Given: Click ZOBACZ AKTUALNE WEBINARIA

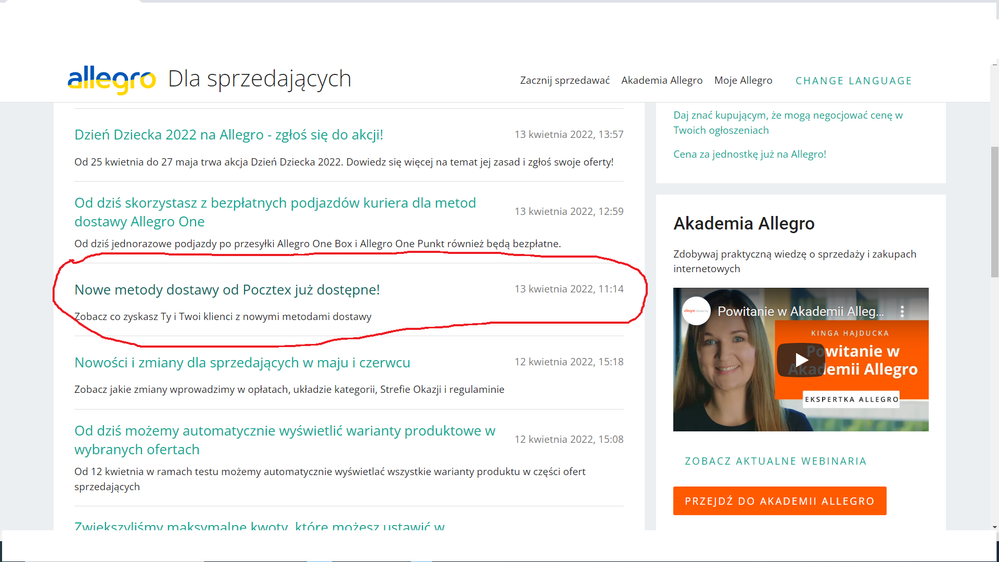Looking at the screenshot, I should click(x=775, y=461).
